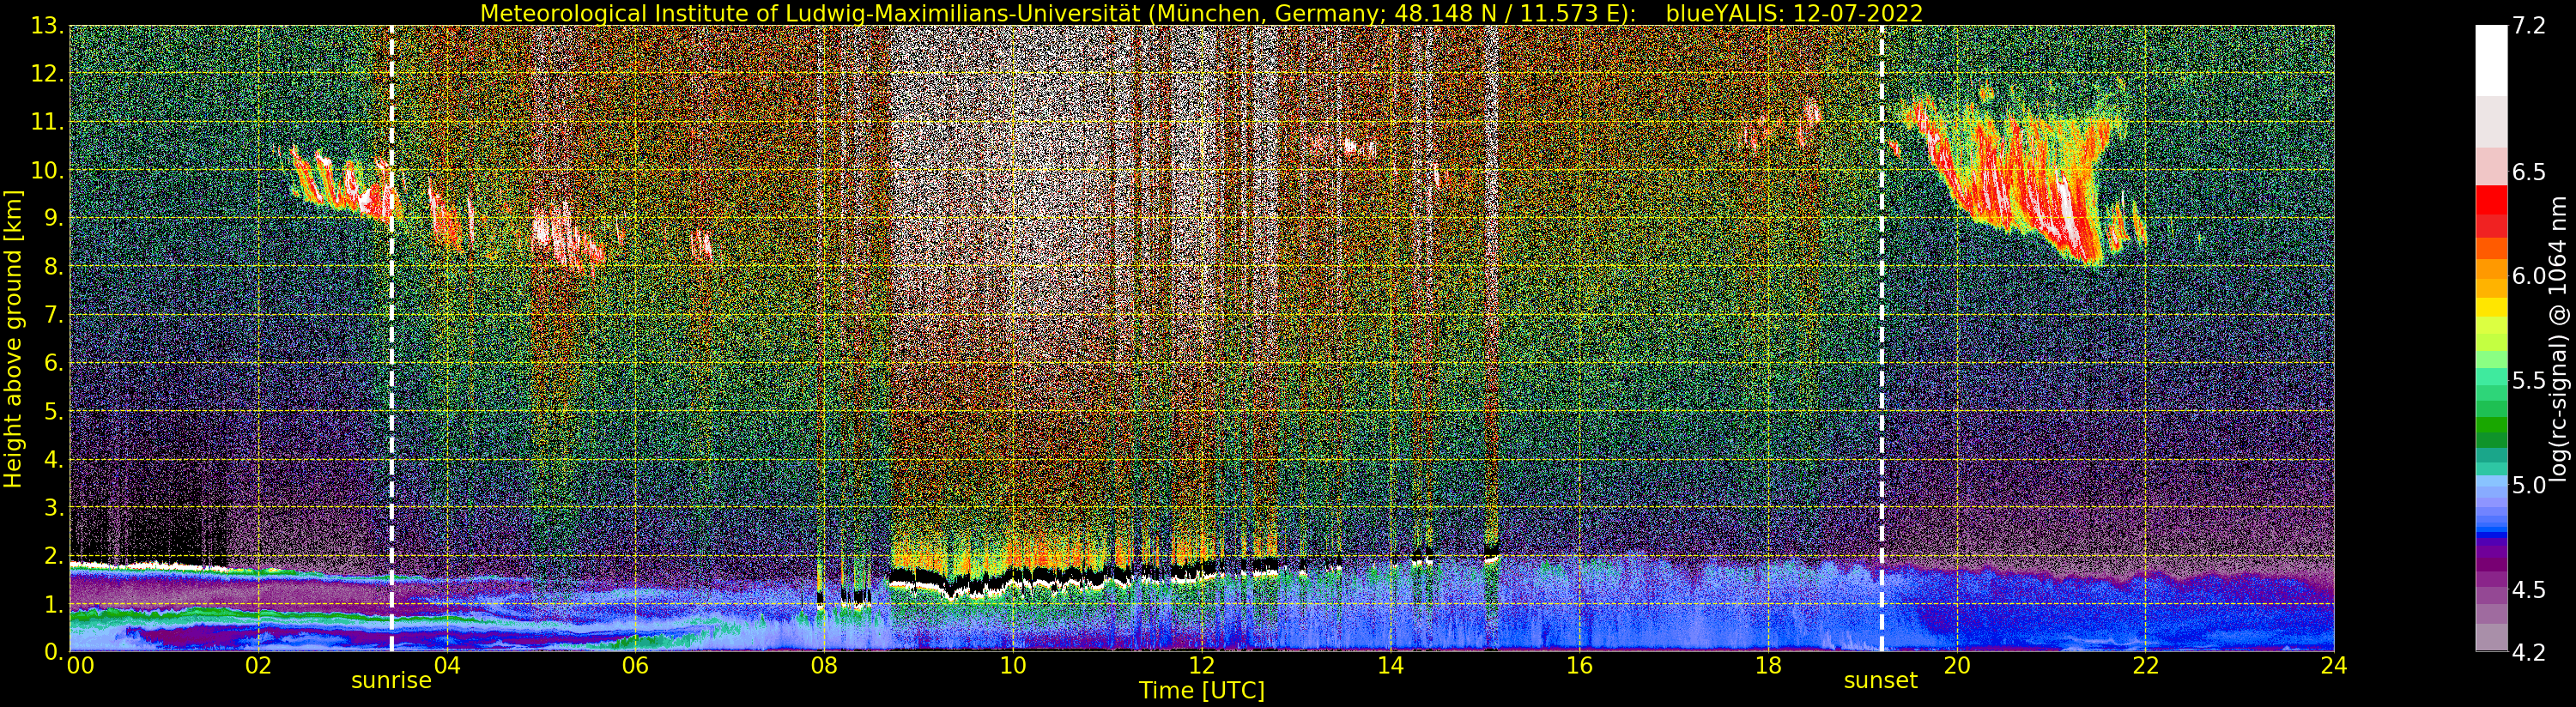
Task: Pick the yellow band of the colorbar
Action: (2491, 306)
